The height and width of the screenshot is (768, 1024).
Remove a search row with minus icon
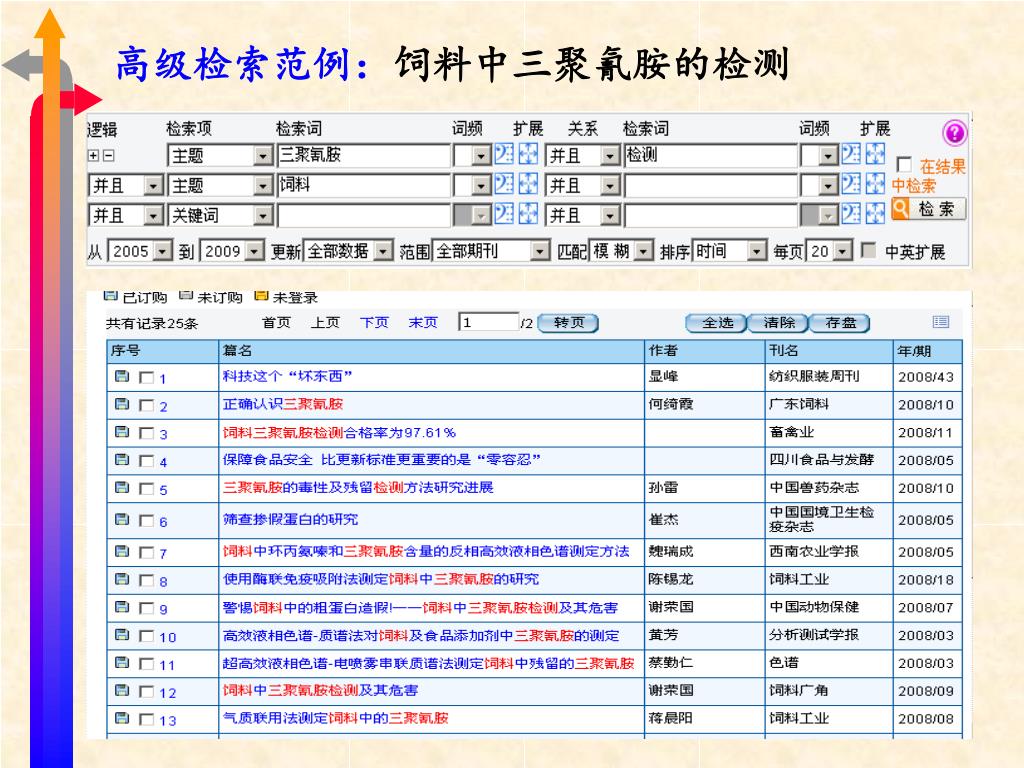(109, 155)
